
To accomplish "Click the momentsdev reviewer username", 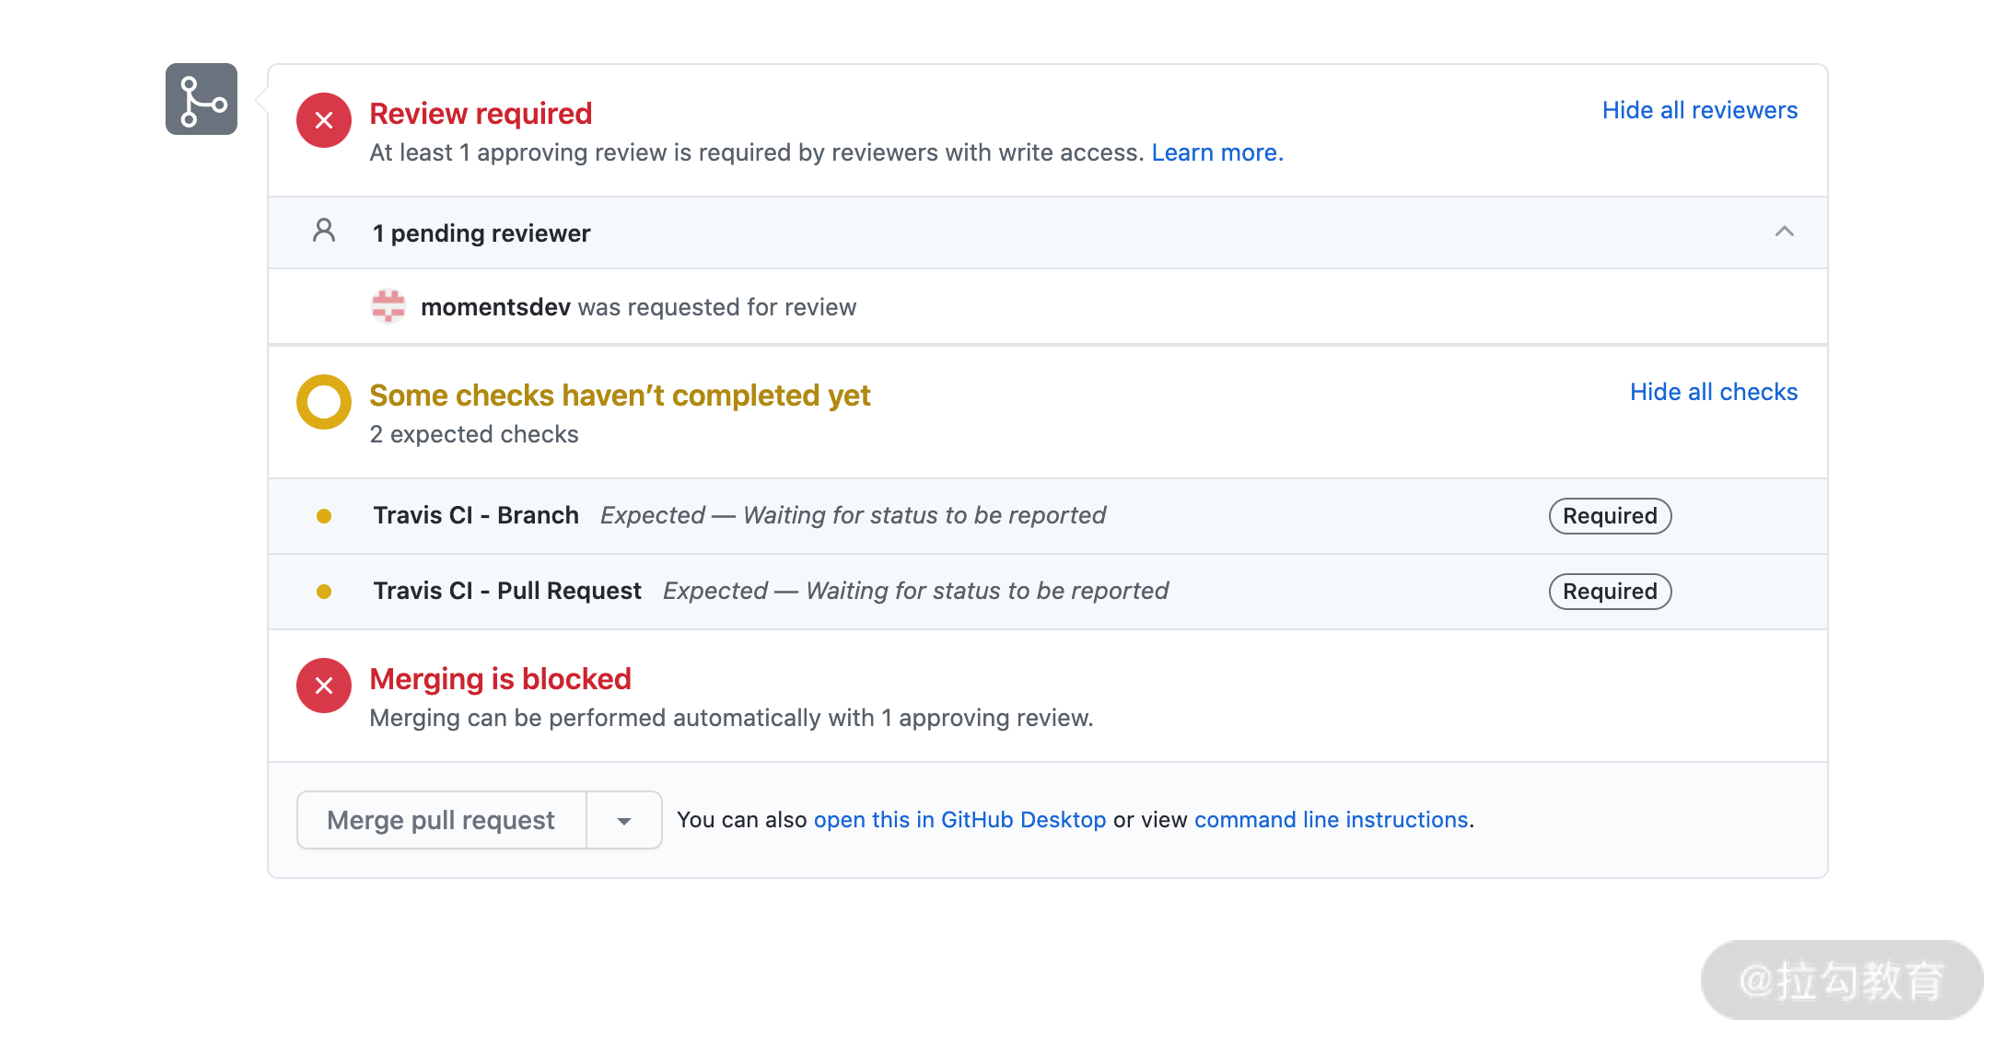I will (x=495, y=307).
